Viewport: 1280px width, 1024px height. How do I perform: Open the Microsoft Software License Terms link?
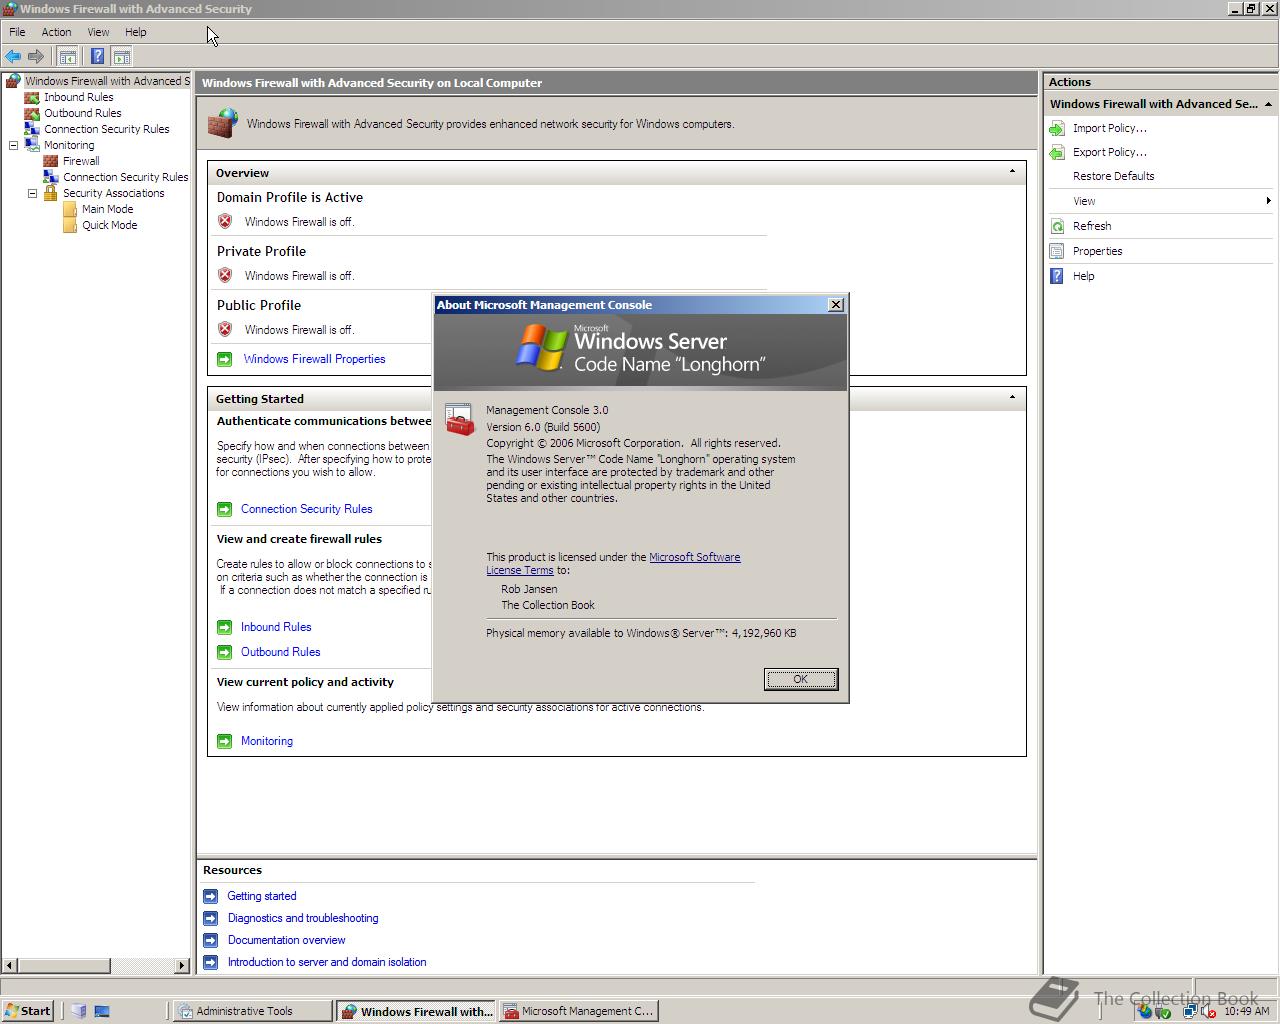click(x=613, y=564)
